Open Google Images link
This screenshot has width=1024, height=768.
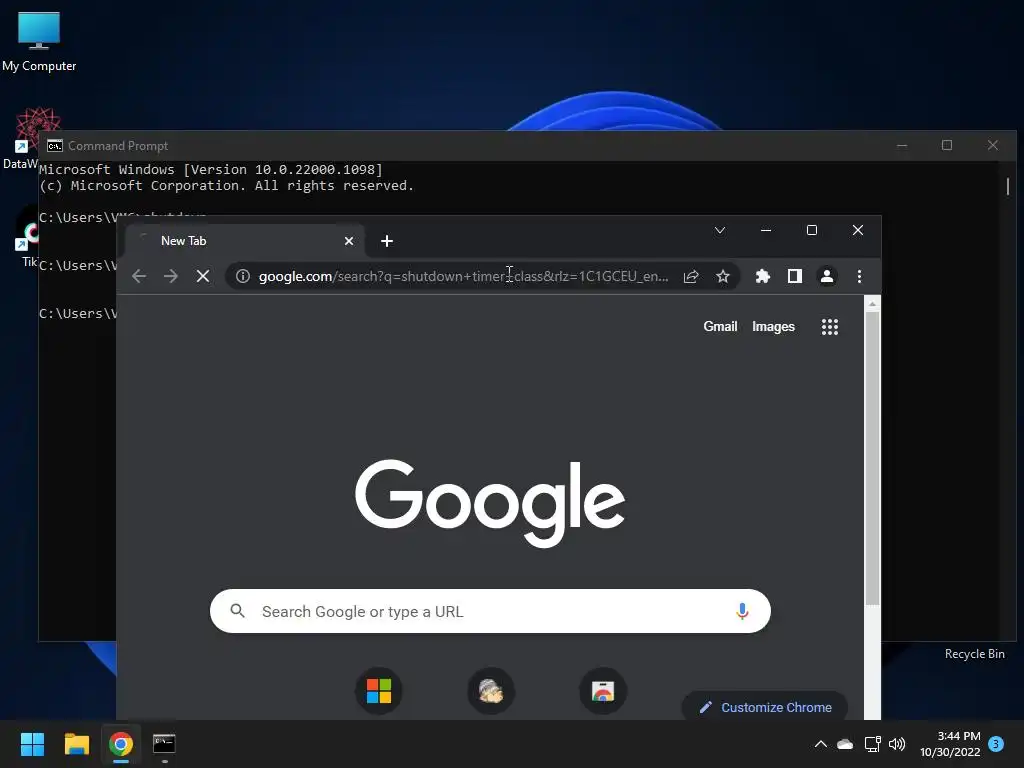point(773,327)
